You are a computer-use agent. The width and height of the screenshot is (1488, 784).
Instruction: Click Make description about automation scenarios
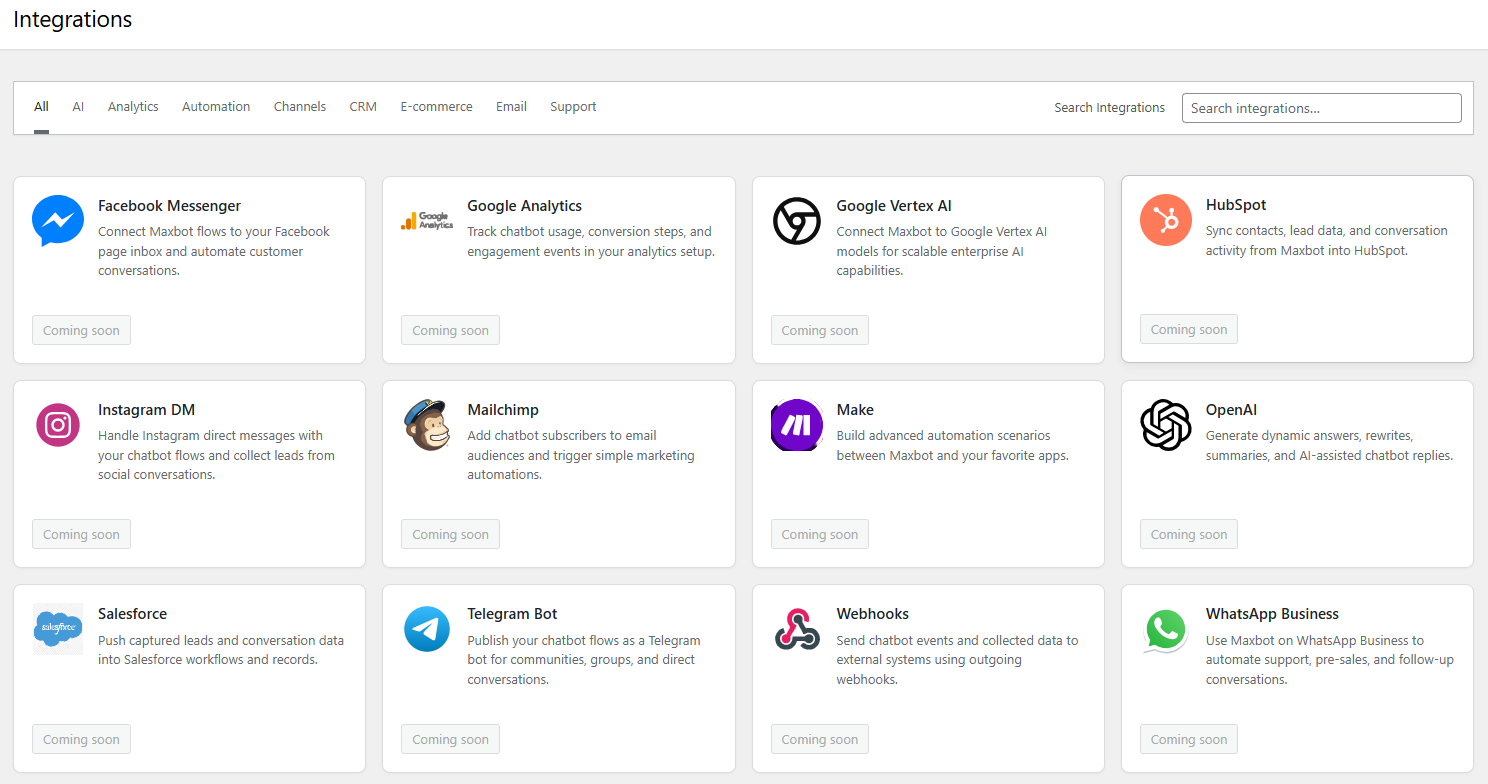pyautogui.click(x=953, y=445)
